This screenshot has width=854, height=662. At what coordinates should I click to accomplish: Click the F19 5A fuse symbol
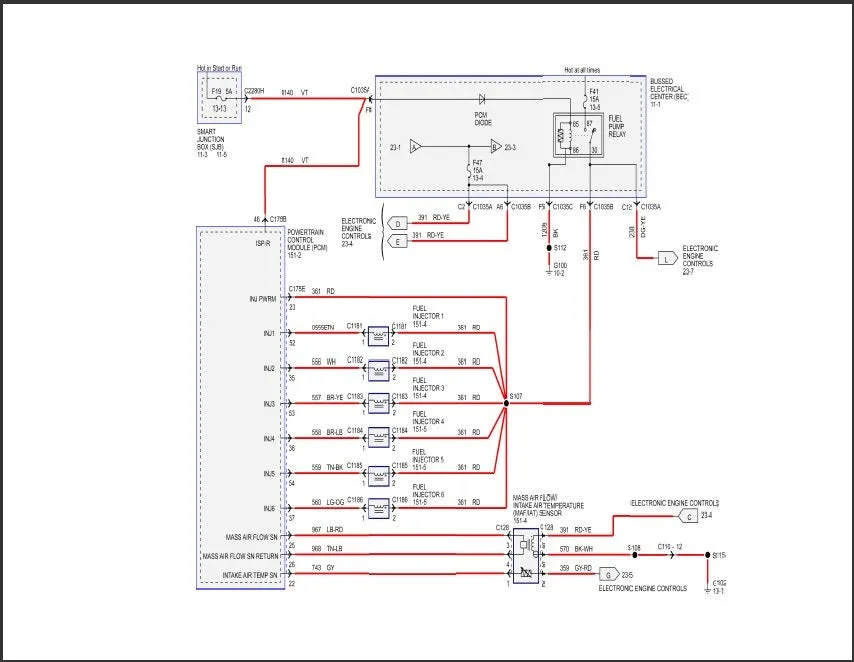(x=221, y=99)
